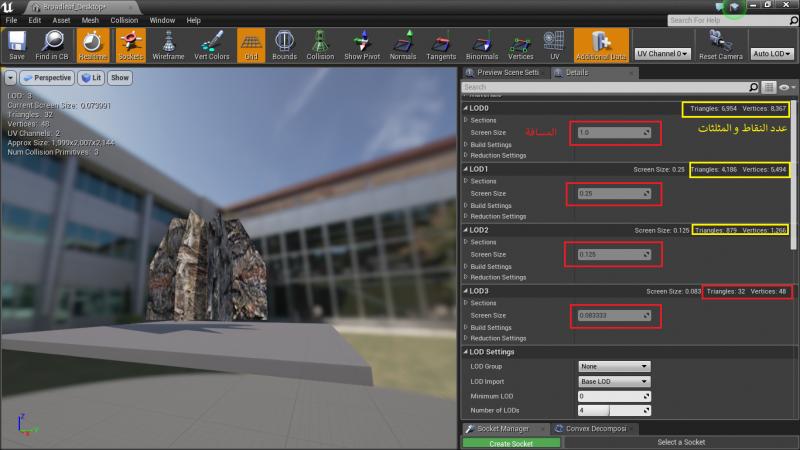Collapse the LOD Settings section

[465, 352]
